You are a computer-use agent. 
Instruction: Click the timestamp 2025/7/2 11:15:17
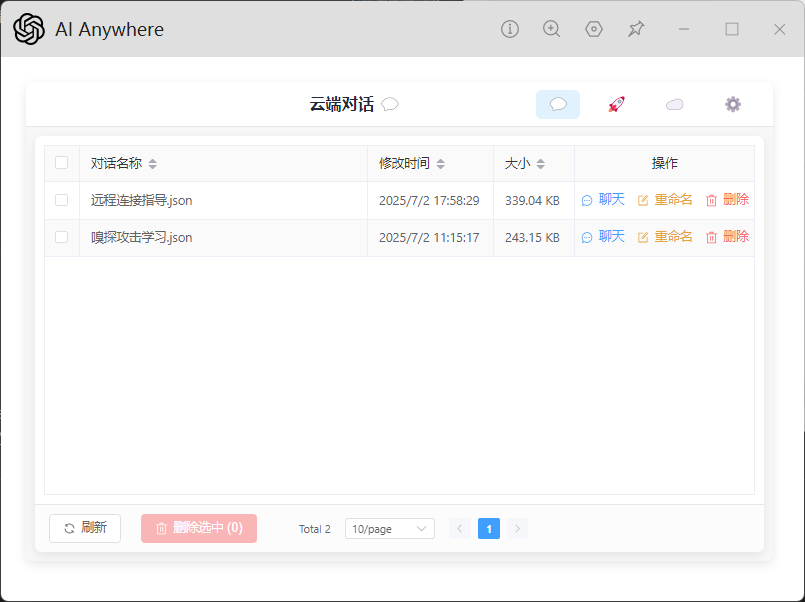pos(429,237)
